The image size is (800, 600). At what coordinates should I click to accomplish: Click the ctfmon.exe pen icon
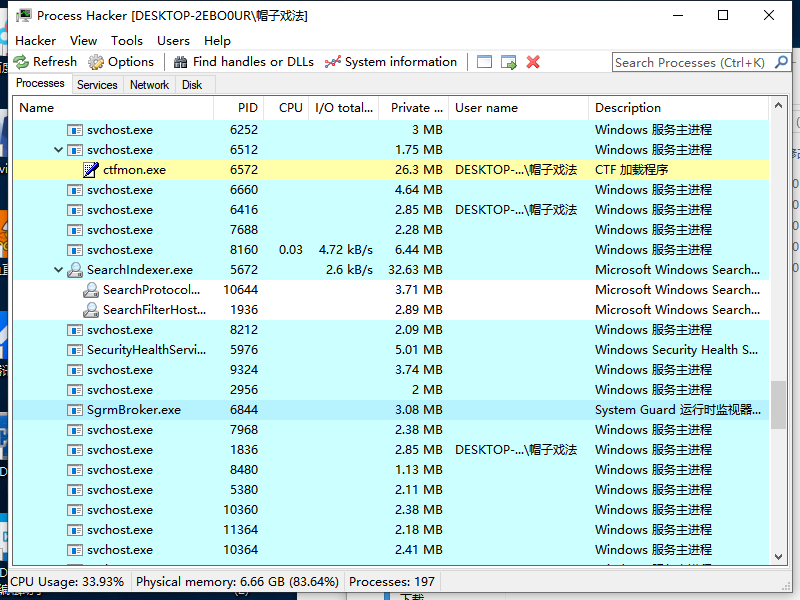pyautogui.click(x=91, y=170)
